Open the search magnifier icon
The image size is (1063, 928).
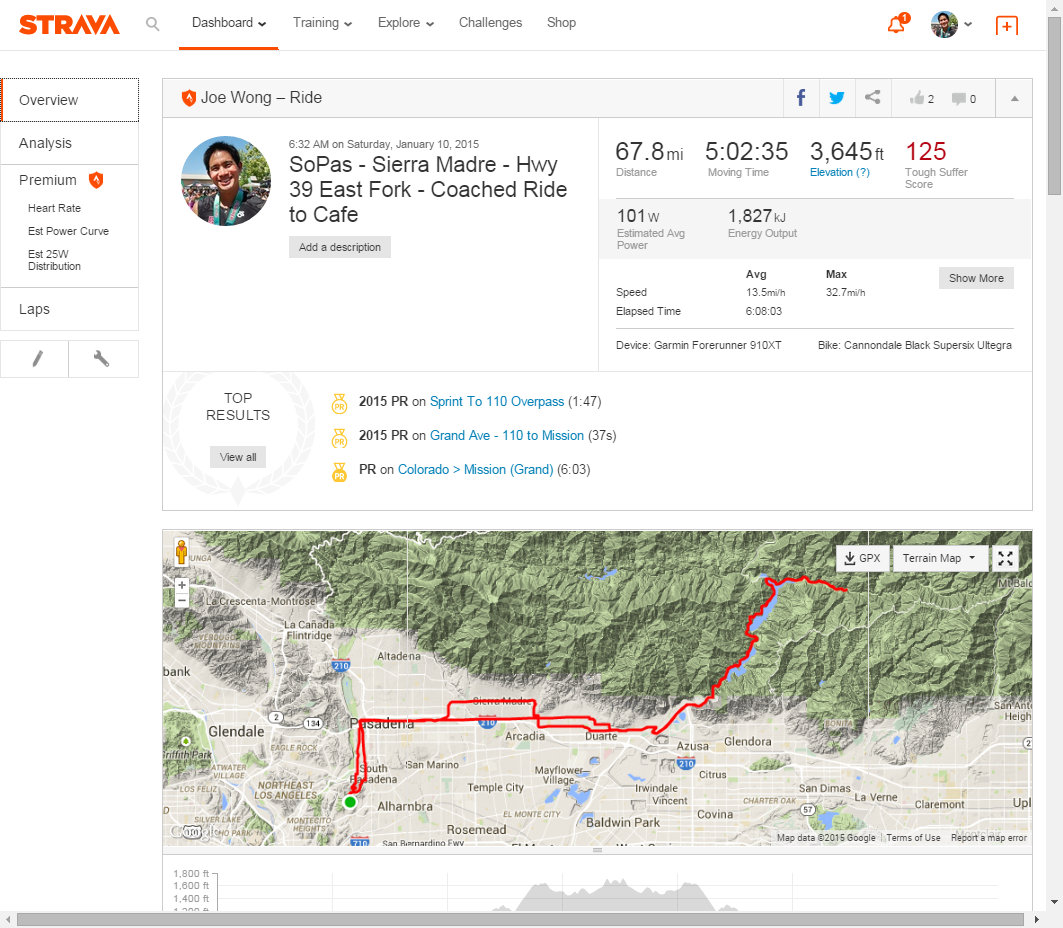coord(152,23)
